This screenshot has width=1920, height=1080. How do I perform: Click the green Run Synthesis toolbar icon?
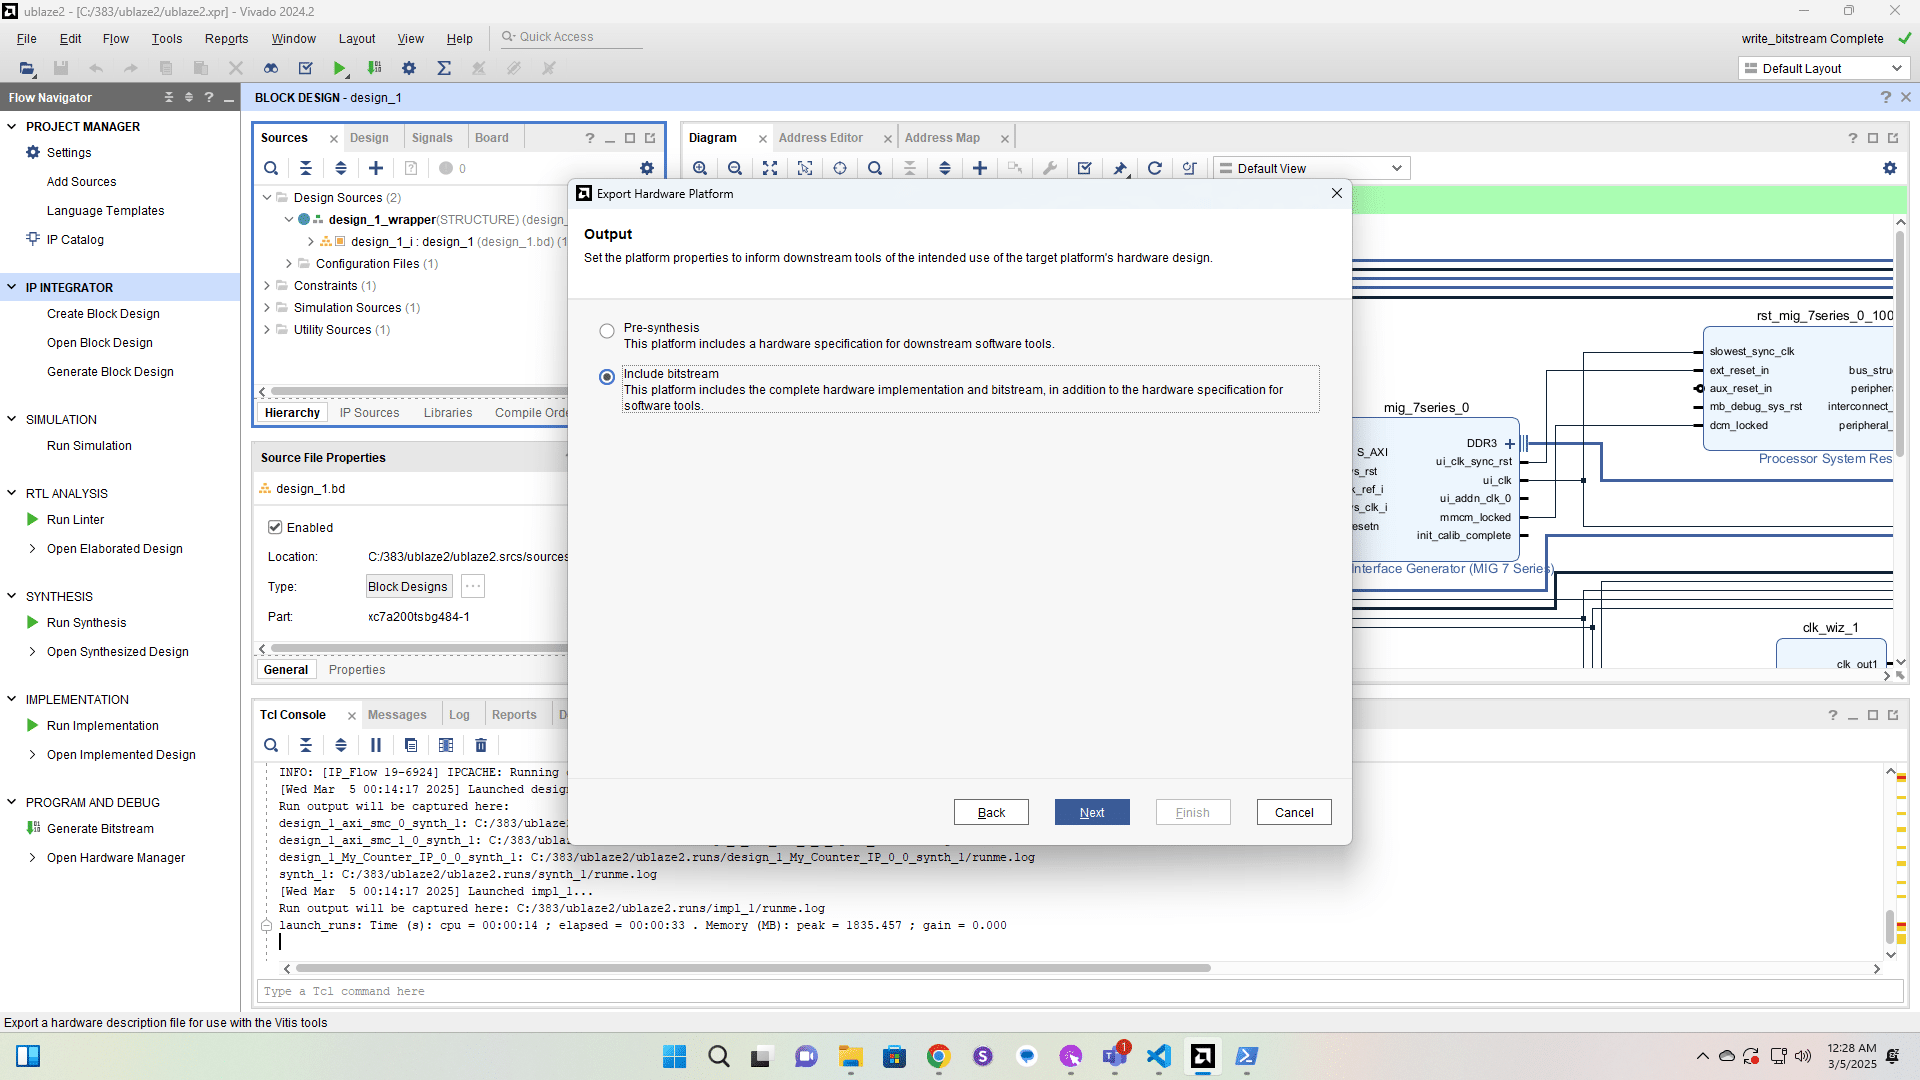tap(340, 68)
